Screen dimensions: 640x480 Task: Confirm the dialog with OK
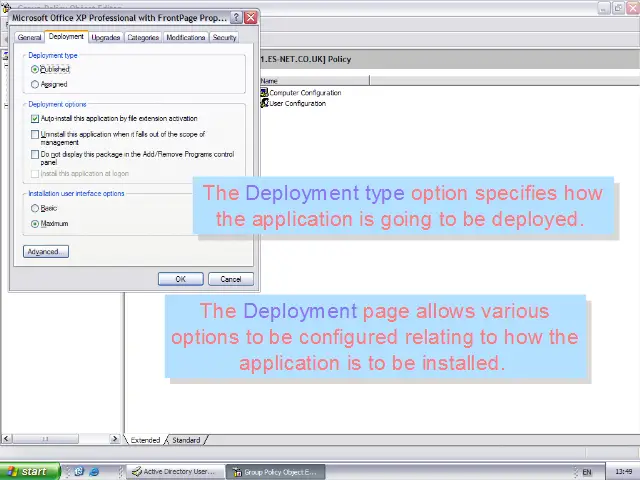(180, 279)
